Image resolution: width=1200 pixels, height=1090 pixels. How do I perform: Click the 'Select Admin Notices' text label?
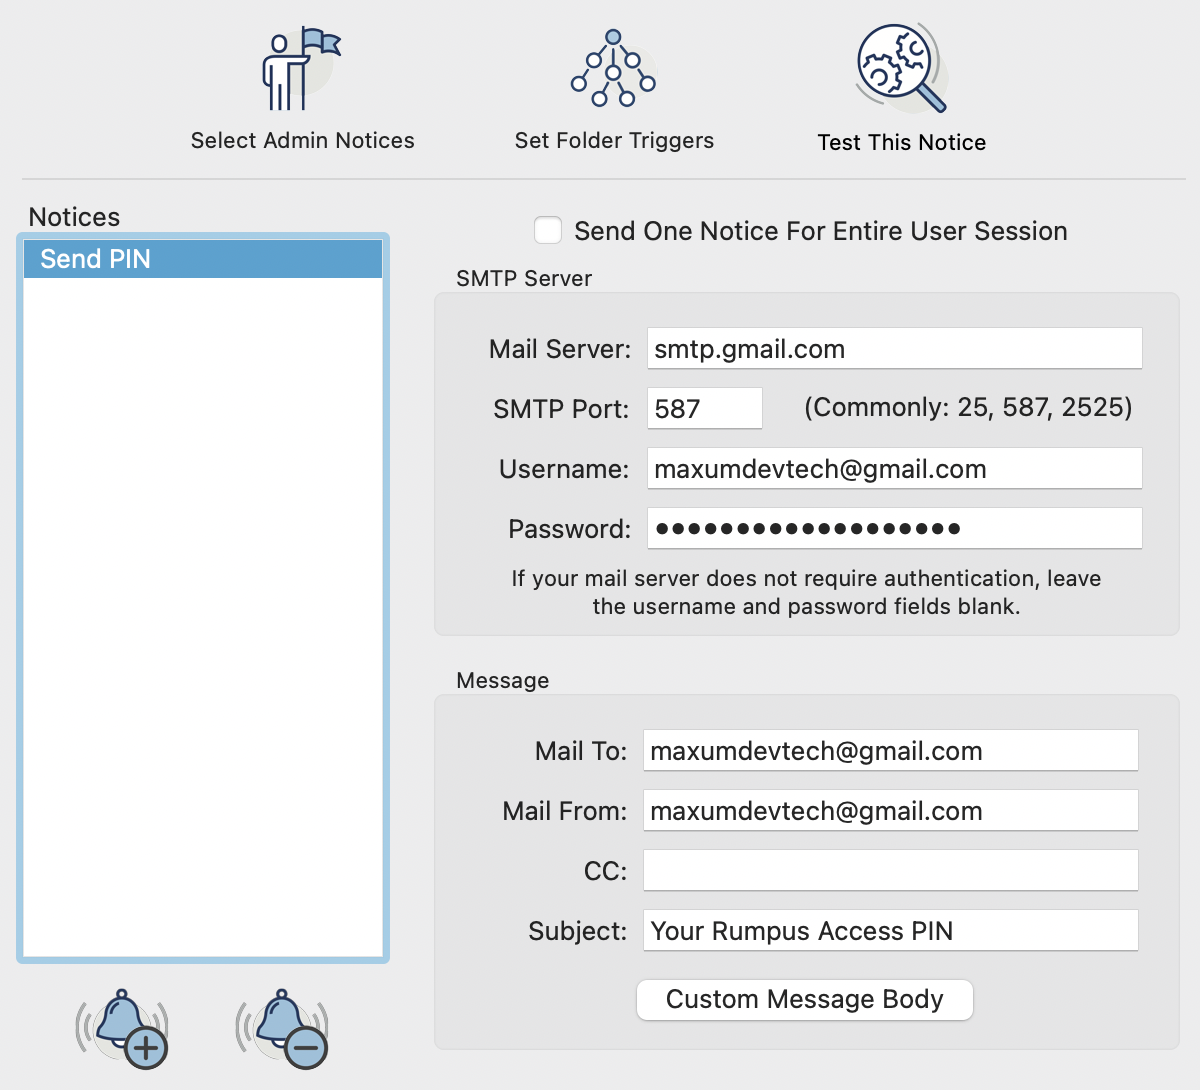(x=302, y=141)
